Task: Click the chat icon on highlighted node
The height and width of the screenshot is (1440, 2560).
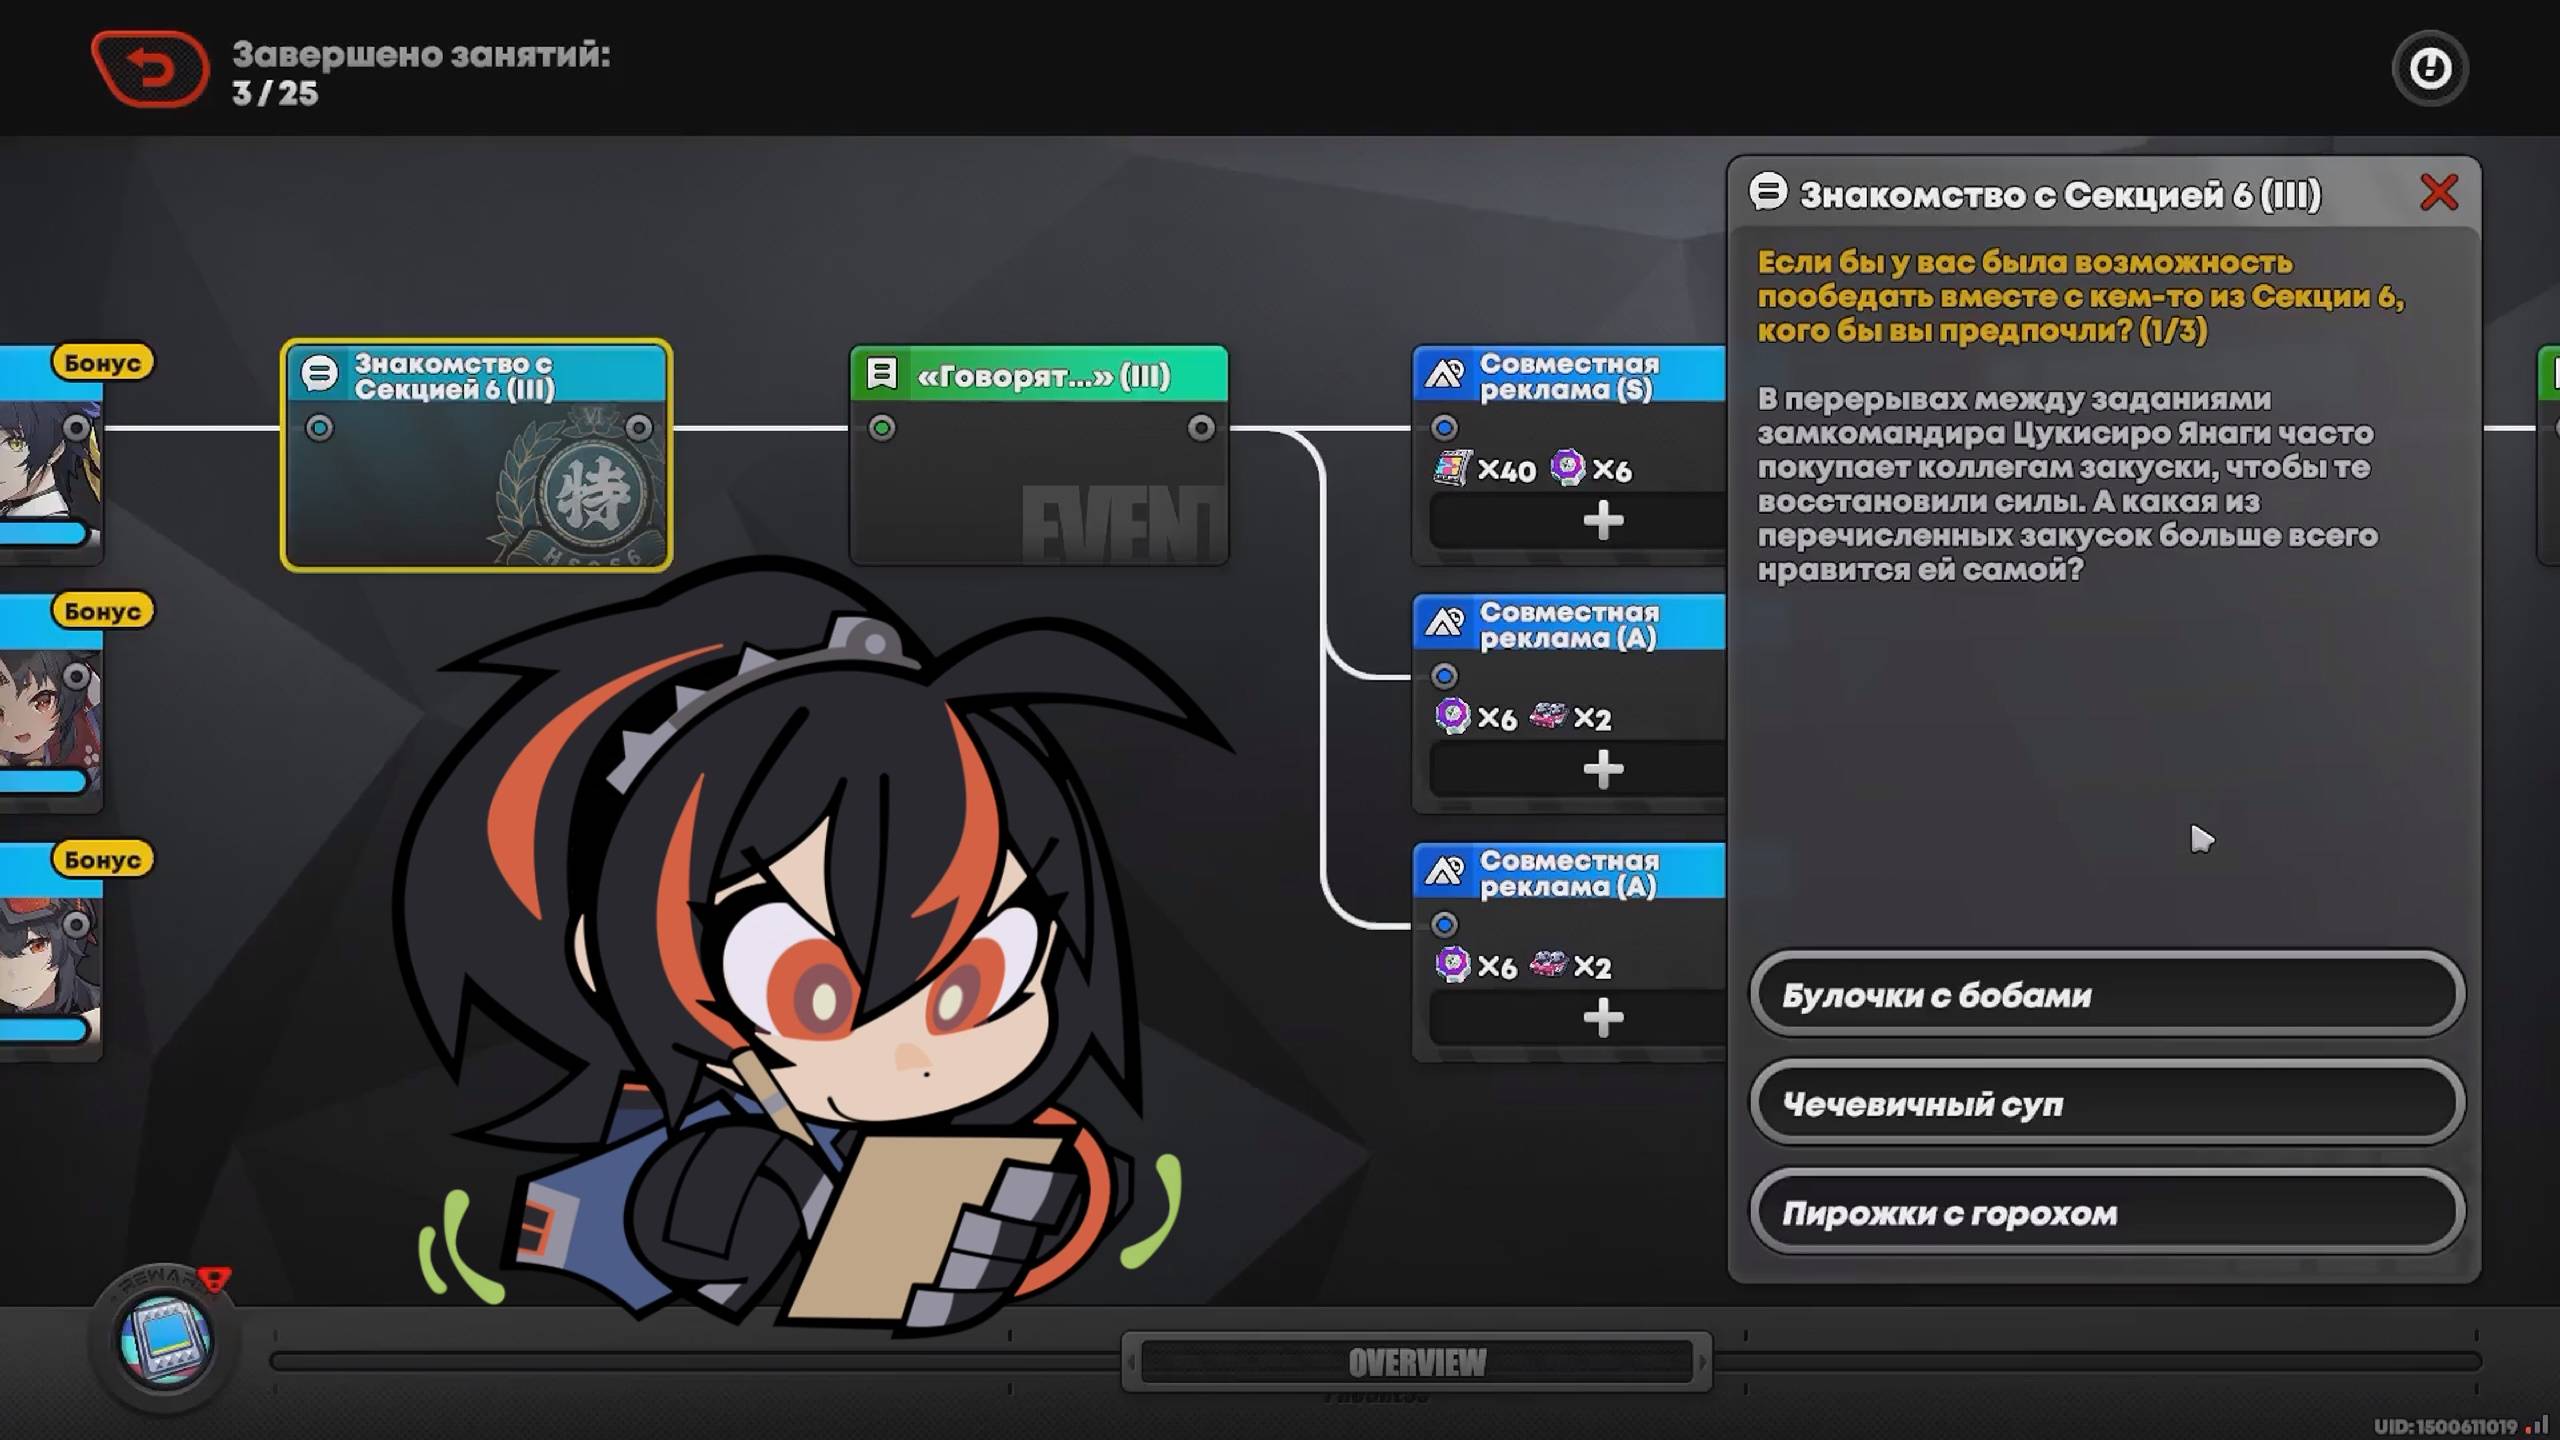Action: click(320, 374)
